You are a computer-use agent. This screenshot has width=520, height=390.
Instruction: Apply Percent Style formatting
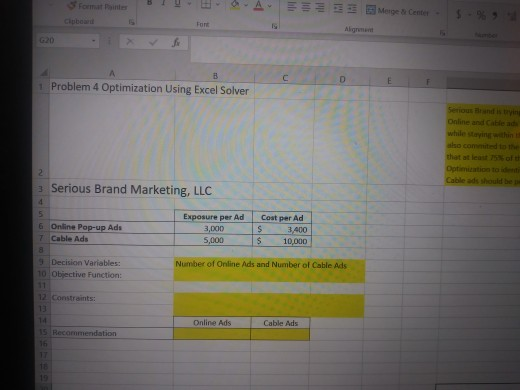481,15
